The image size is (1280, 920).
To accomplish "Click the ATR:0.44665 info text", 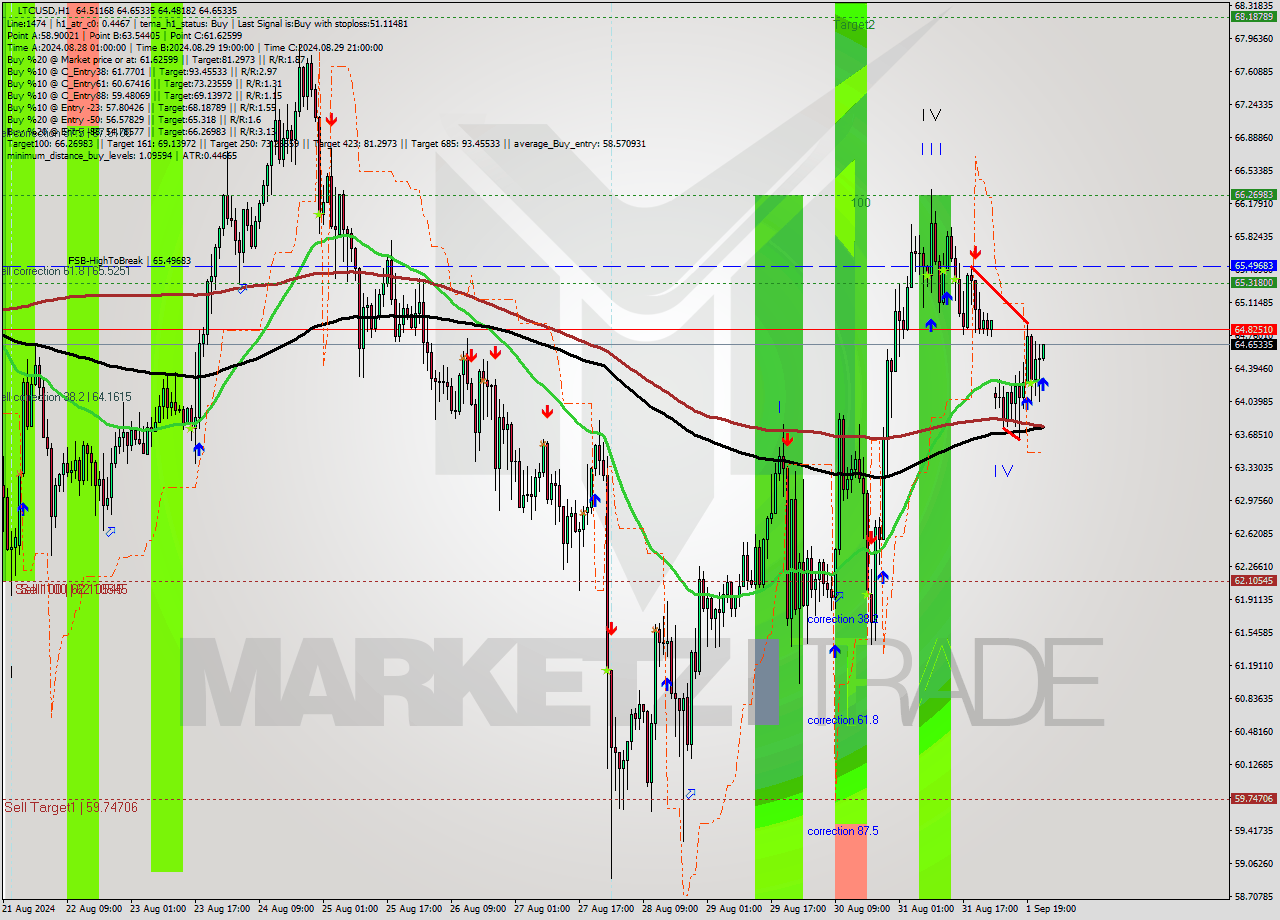I will [x=210, y=155].
